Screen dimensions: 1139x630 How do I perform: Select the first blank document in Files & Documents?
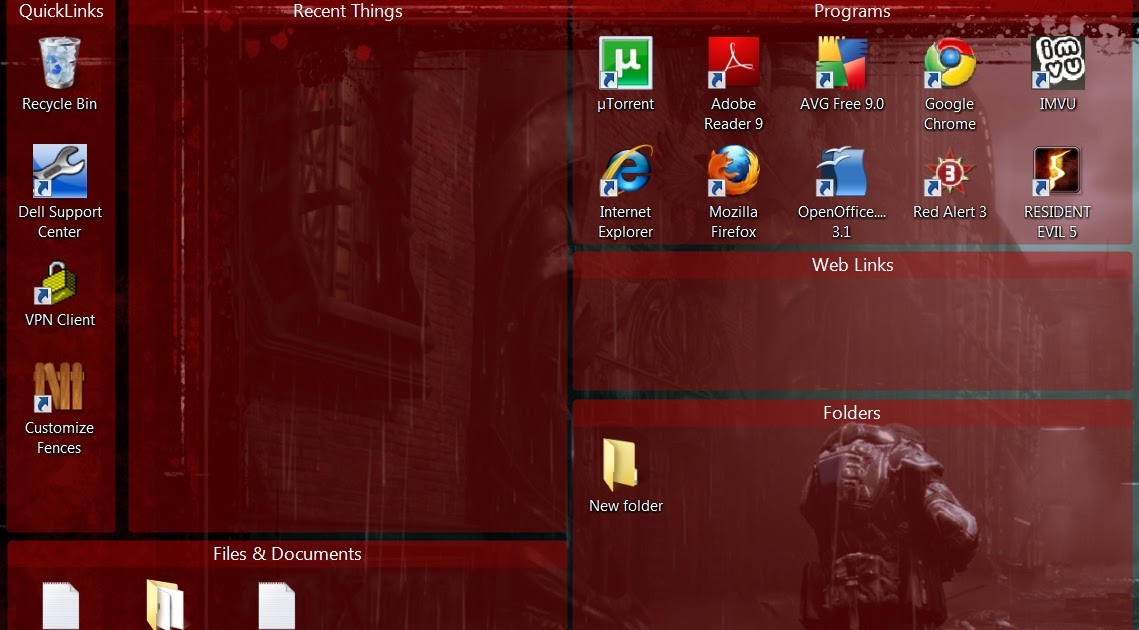pyautogui.click(x=60, y=605)
